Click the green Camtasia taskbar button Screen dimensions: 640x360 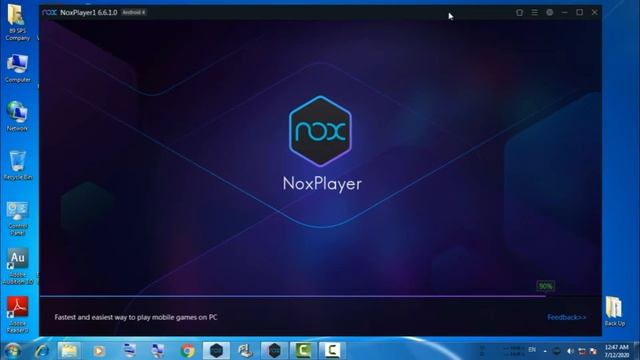[x=303, y=351]
